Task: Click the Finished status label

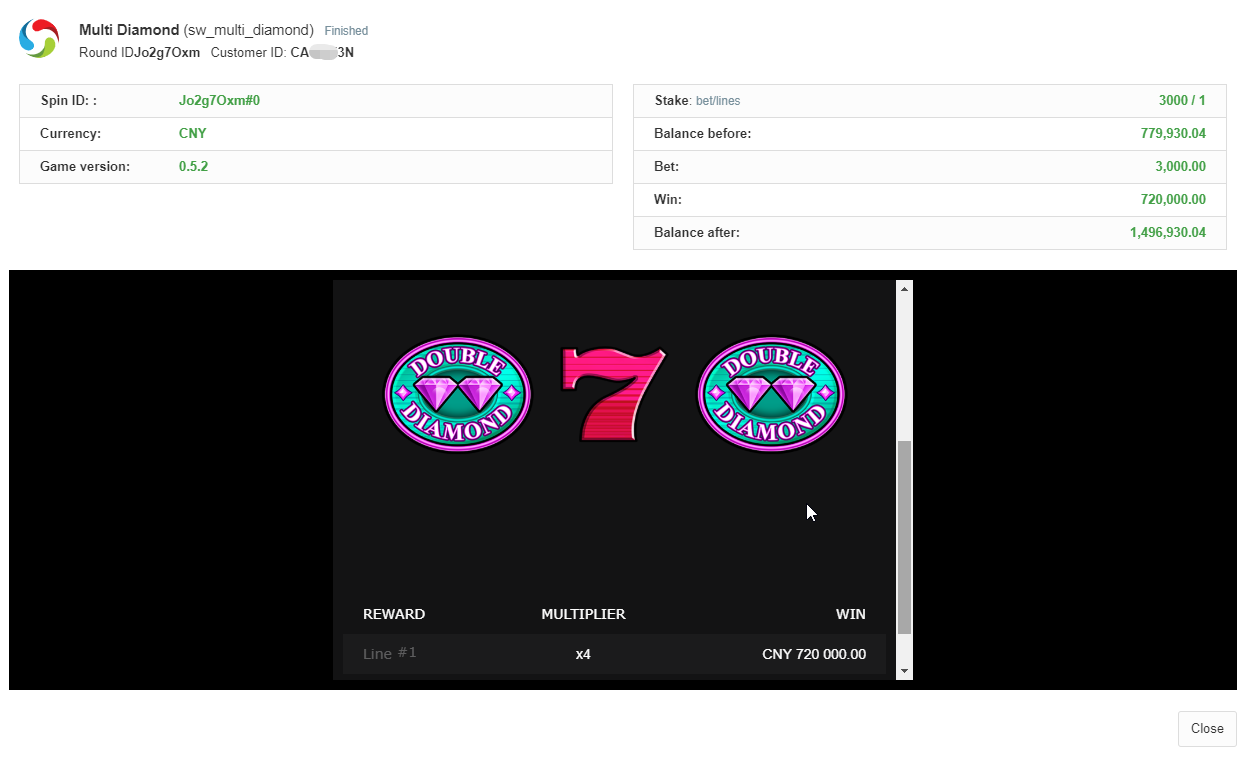Action: coord(346,31)
